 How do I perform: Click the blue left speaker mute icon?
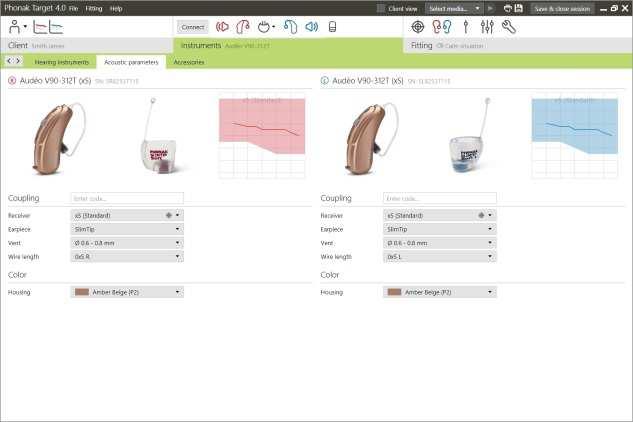[x=312, y=27]
